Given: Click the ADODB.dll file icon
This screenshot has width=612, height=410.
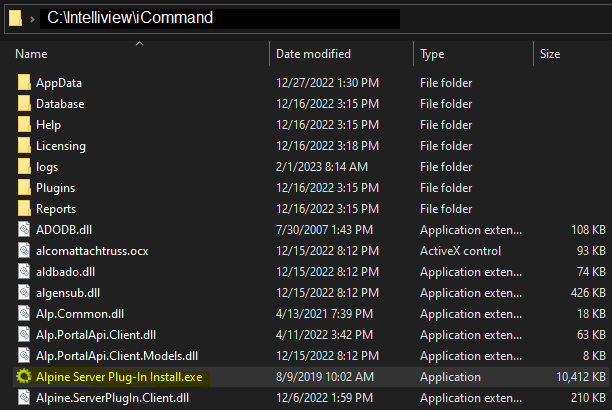Looking at the screenshot, I should pyautogui.click(x=24, y=230).
